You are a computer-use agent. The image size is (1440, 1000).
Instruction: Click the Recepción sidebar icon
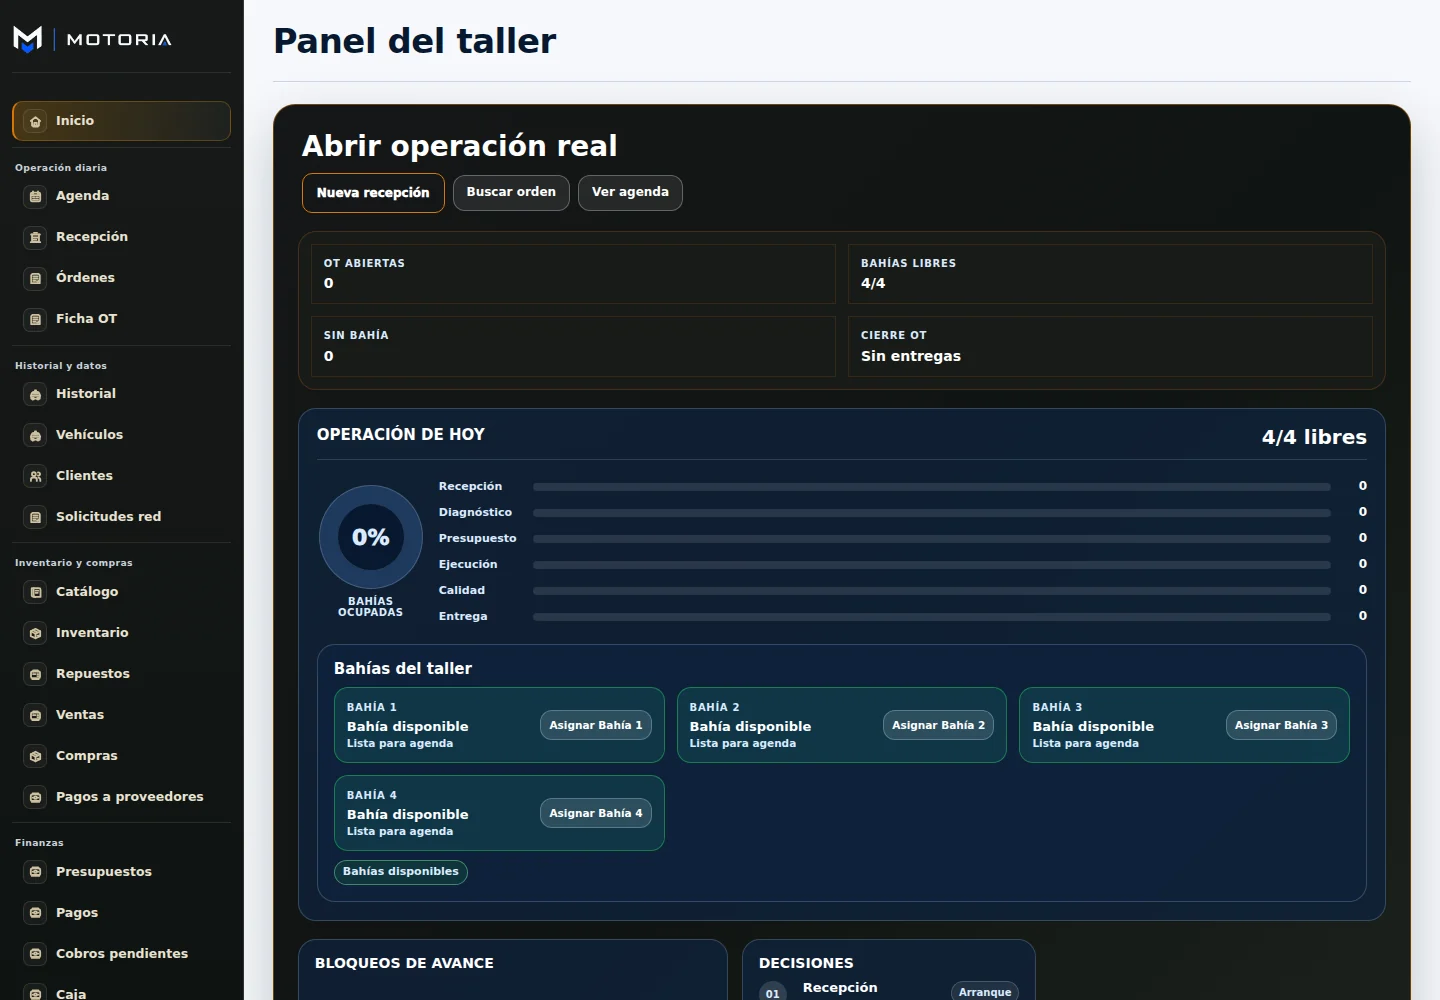pyautogui.click(x=36, y=237)
